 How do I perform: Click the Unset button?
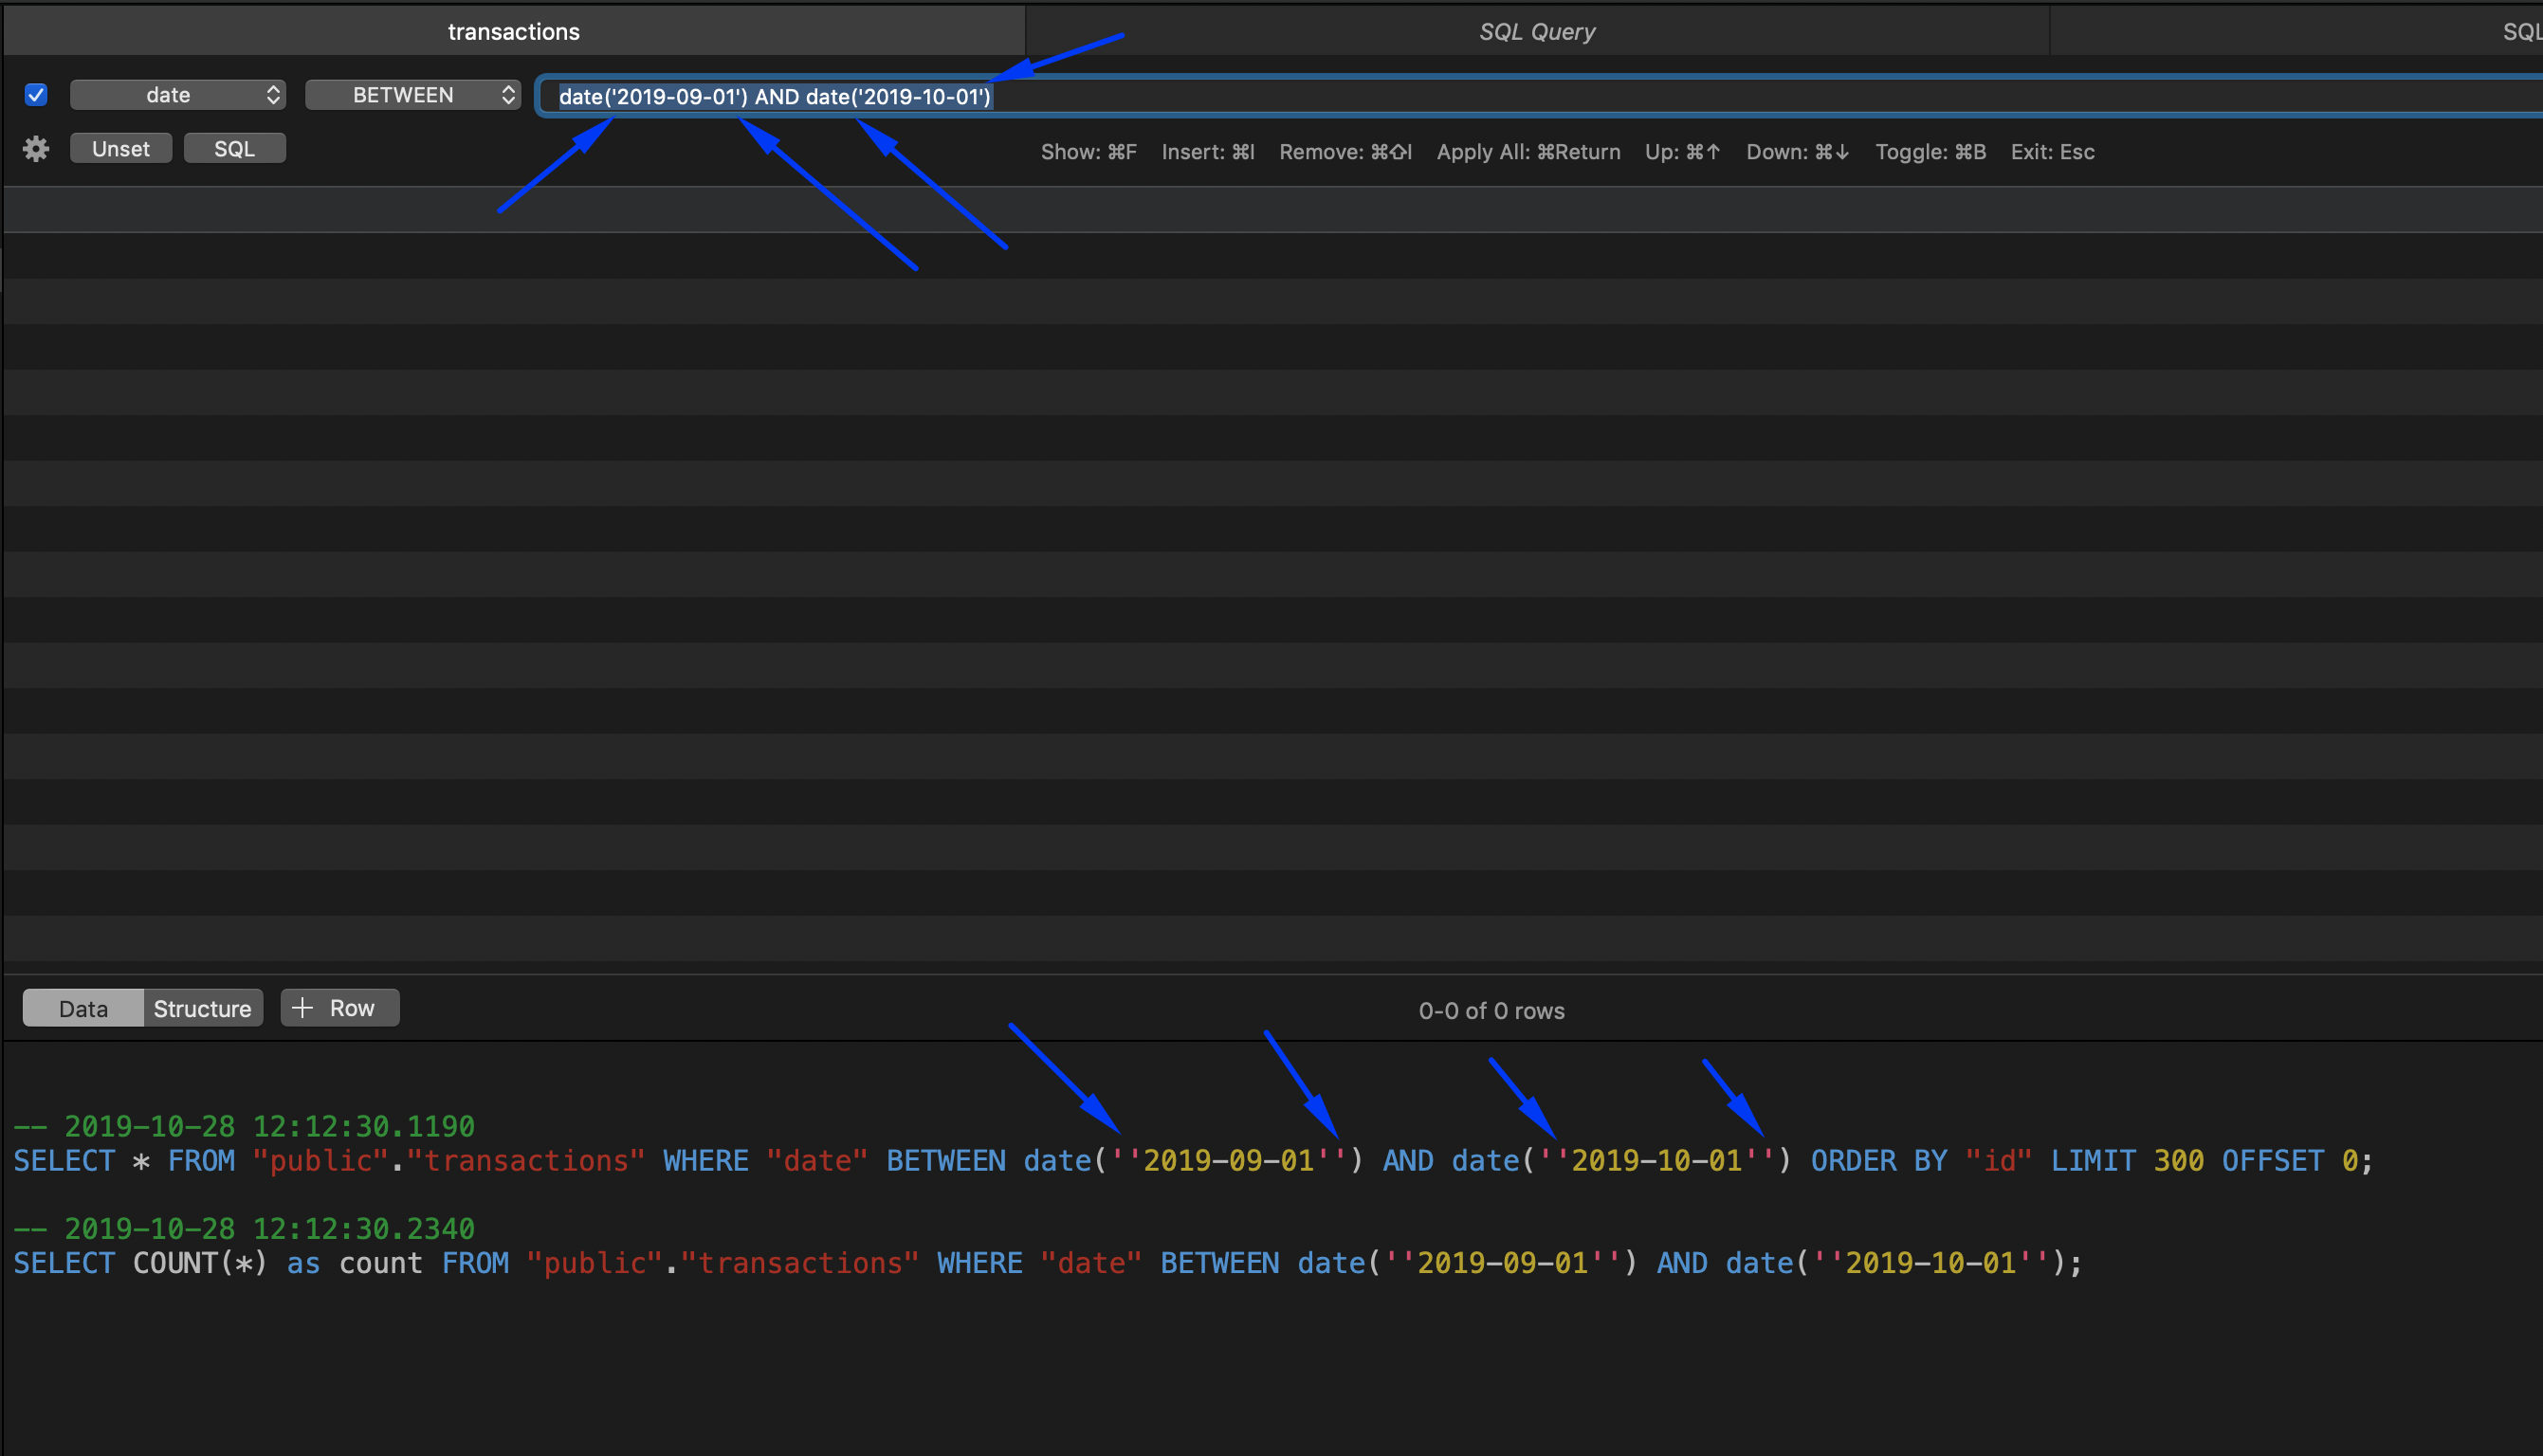(120, 147)
